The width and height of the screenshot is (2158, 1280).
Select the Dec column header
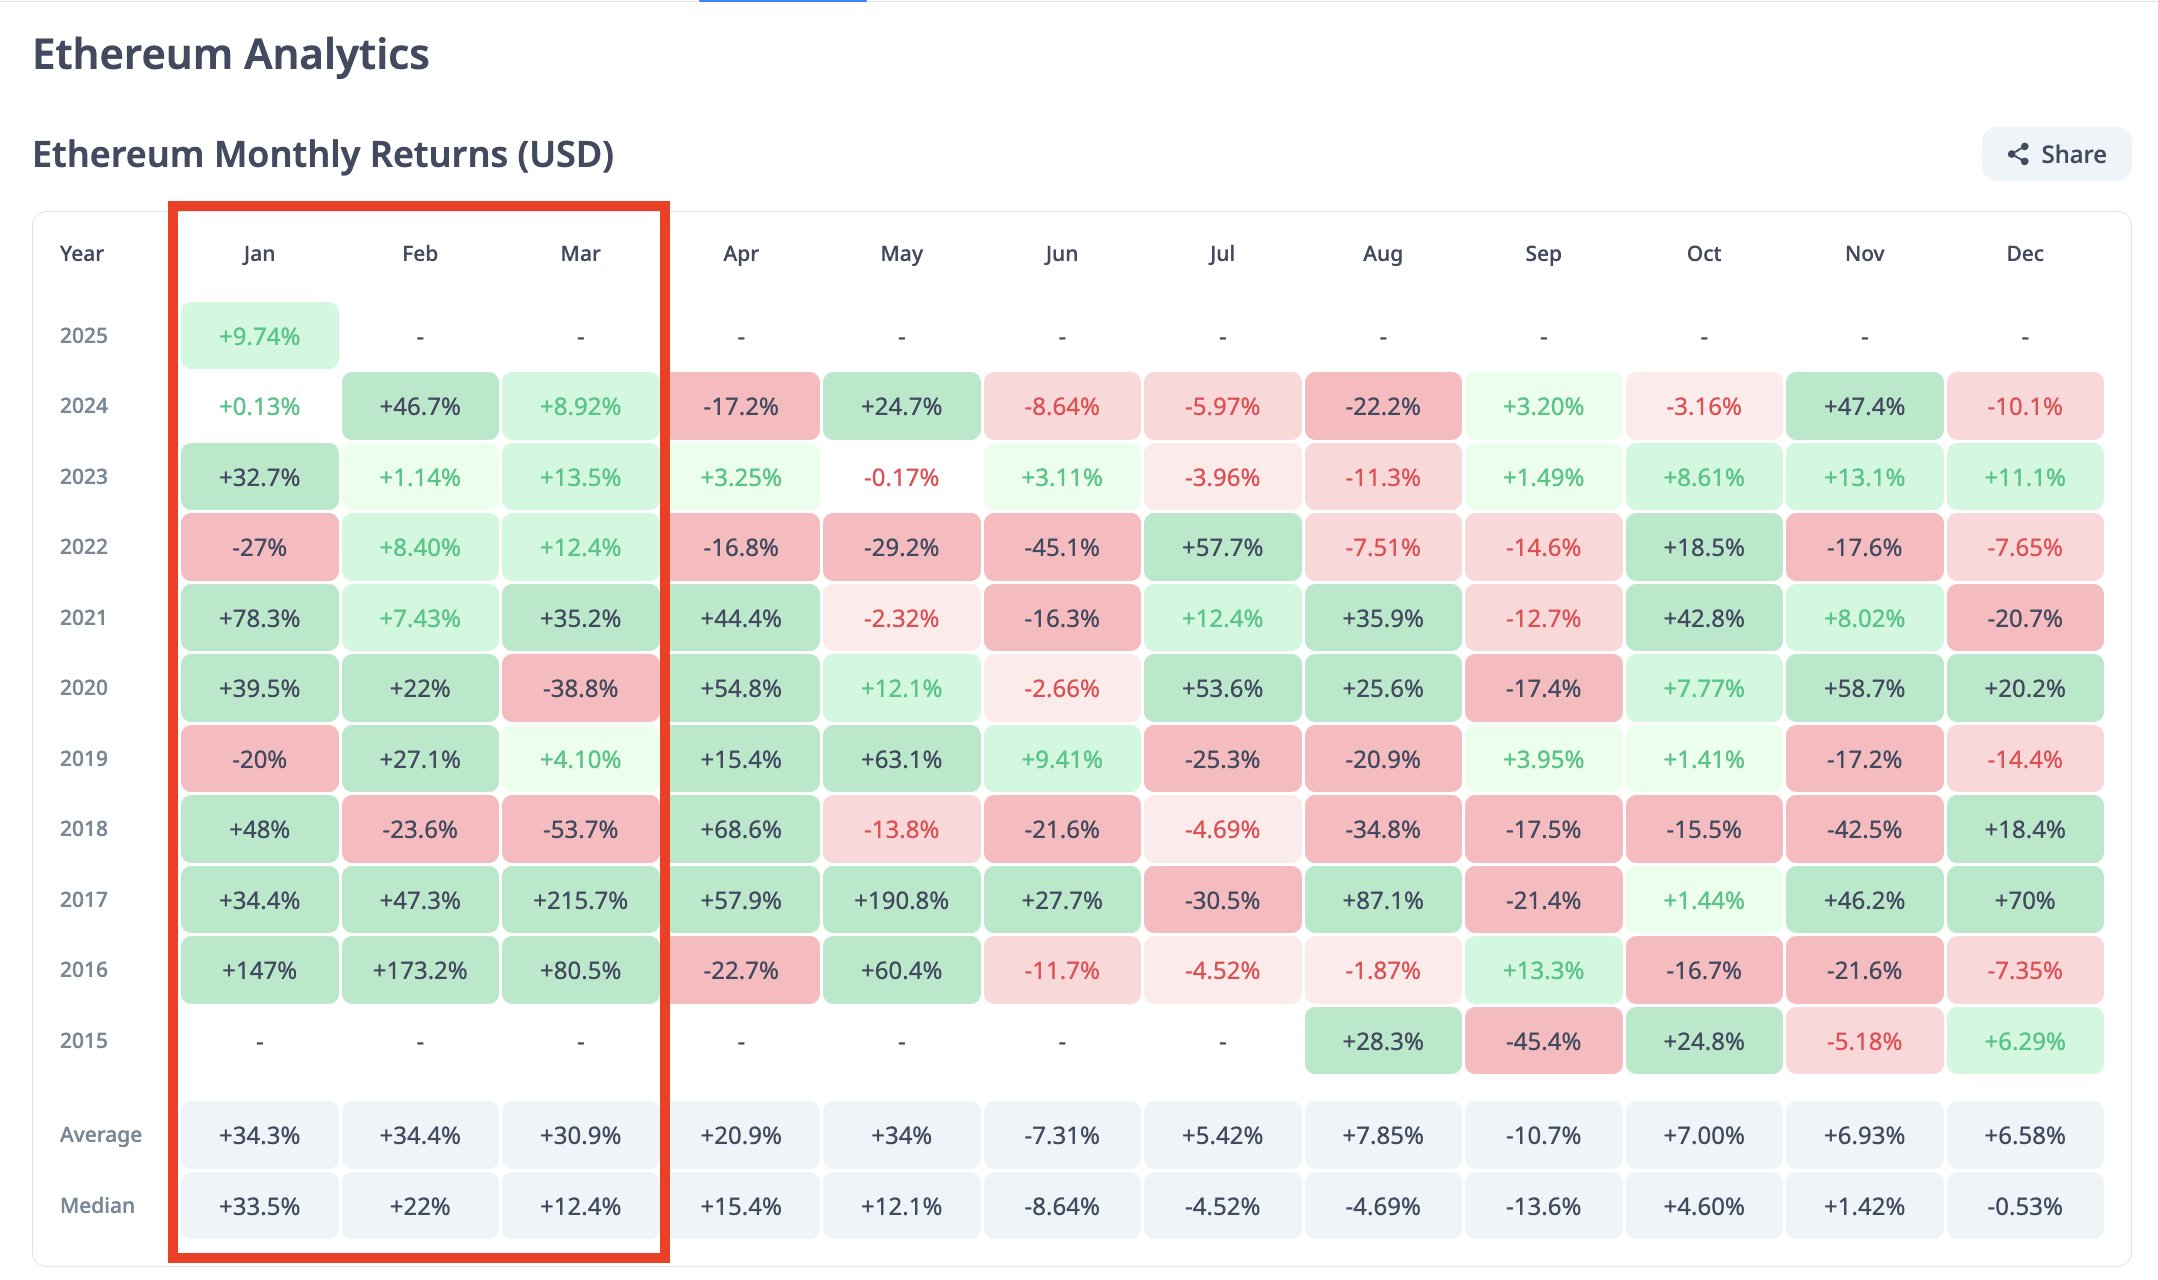(2024, 254)
